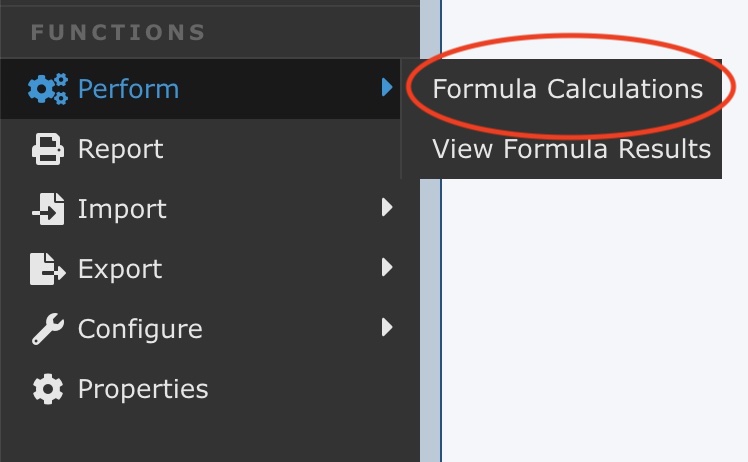This screenshot has width=748, height=462.
Task: Click the Import file arrow icon
Action: click(x=48, y=209)
